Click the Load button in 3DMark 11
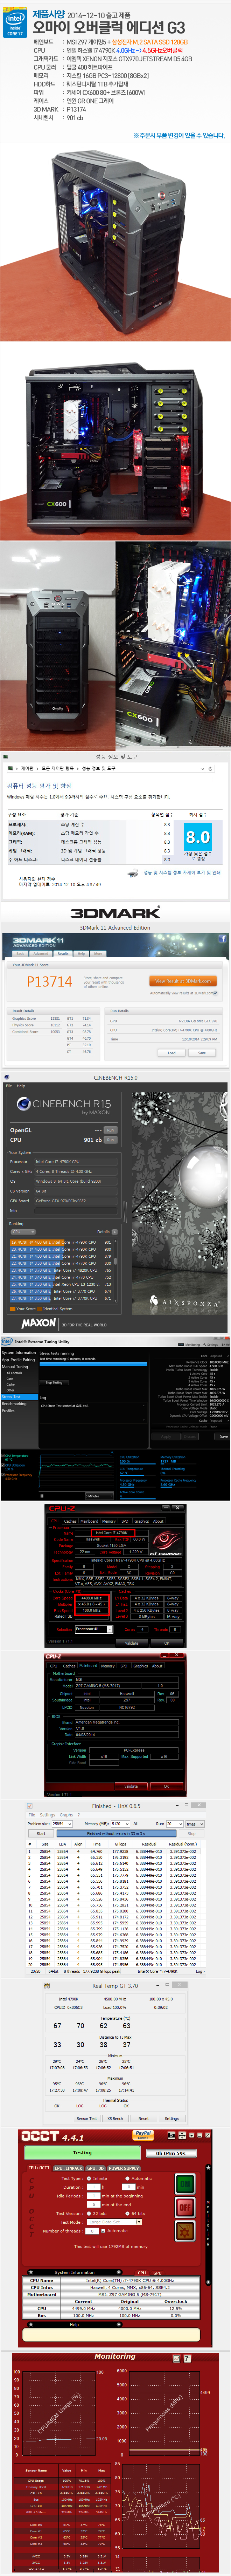The image size is (231, 2576). (171, 1053)
